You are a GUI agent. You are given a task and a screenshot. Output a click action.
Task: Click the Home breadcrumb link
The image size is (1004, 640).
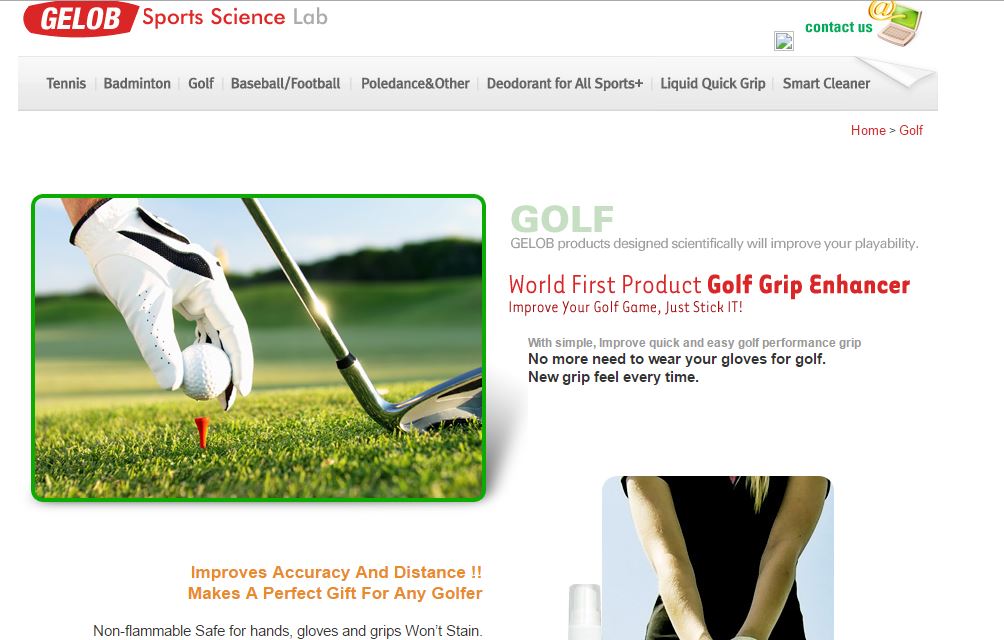[x=868, y=131]
